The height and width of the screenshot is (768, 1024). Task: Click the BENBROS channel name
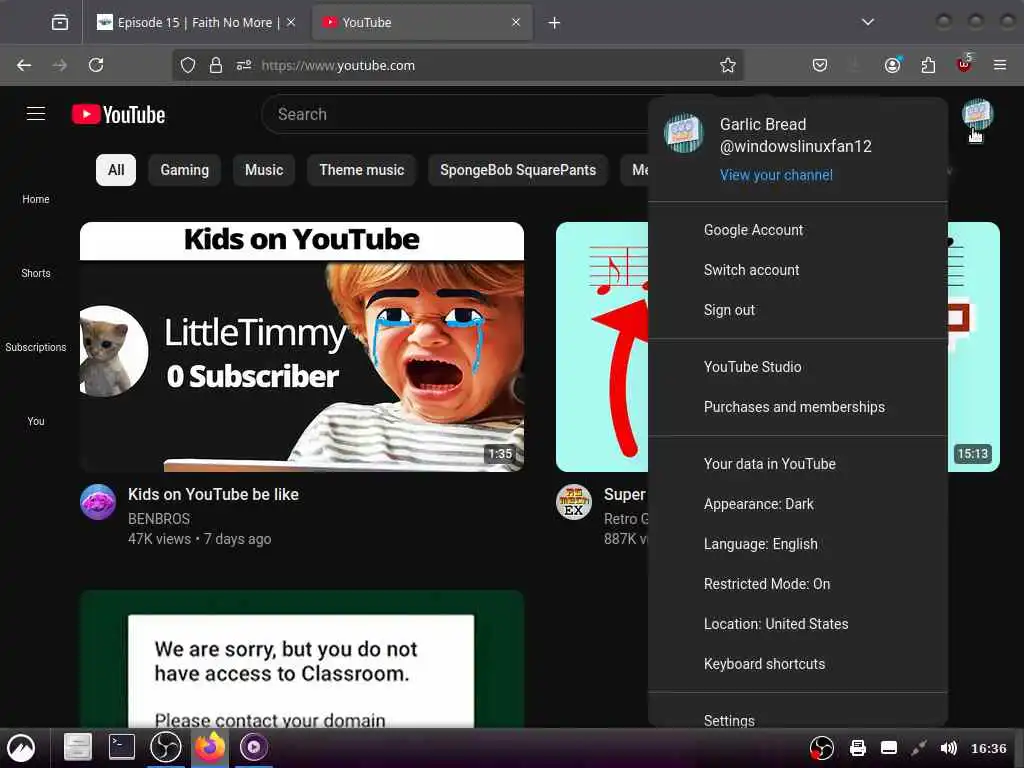tap(159, 519)
